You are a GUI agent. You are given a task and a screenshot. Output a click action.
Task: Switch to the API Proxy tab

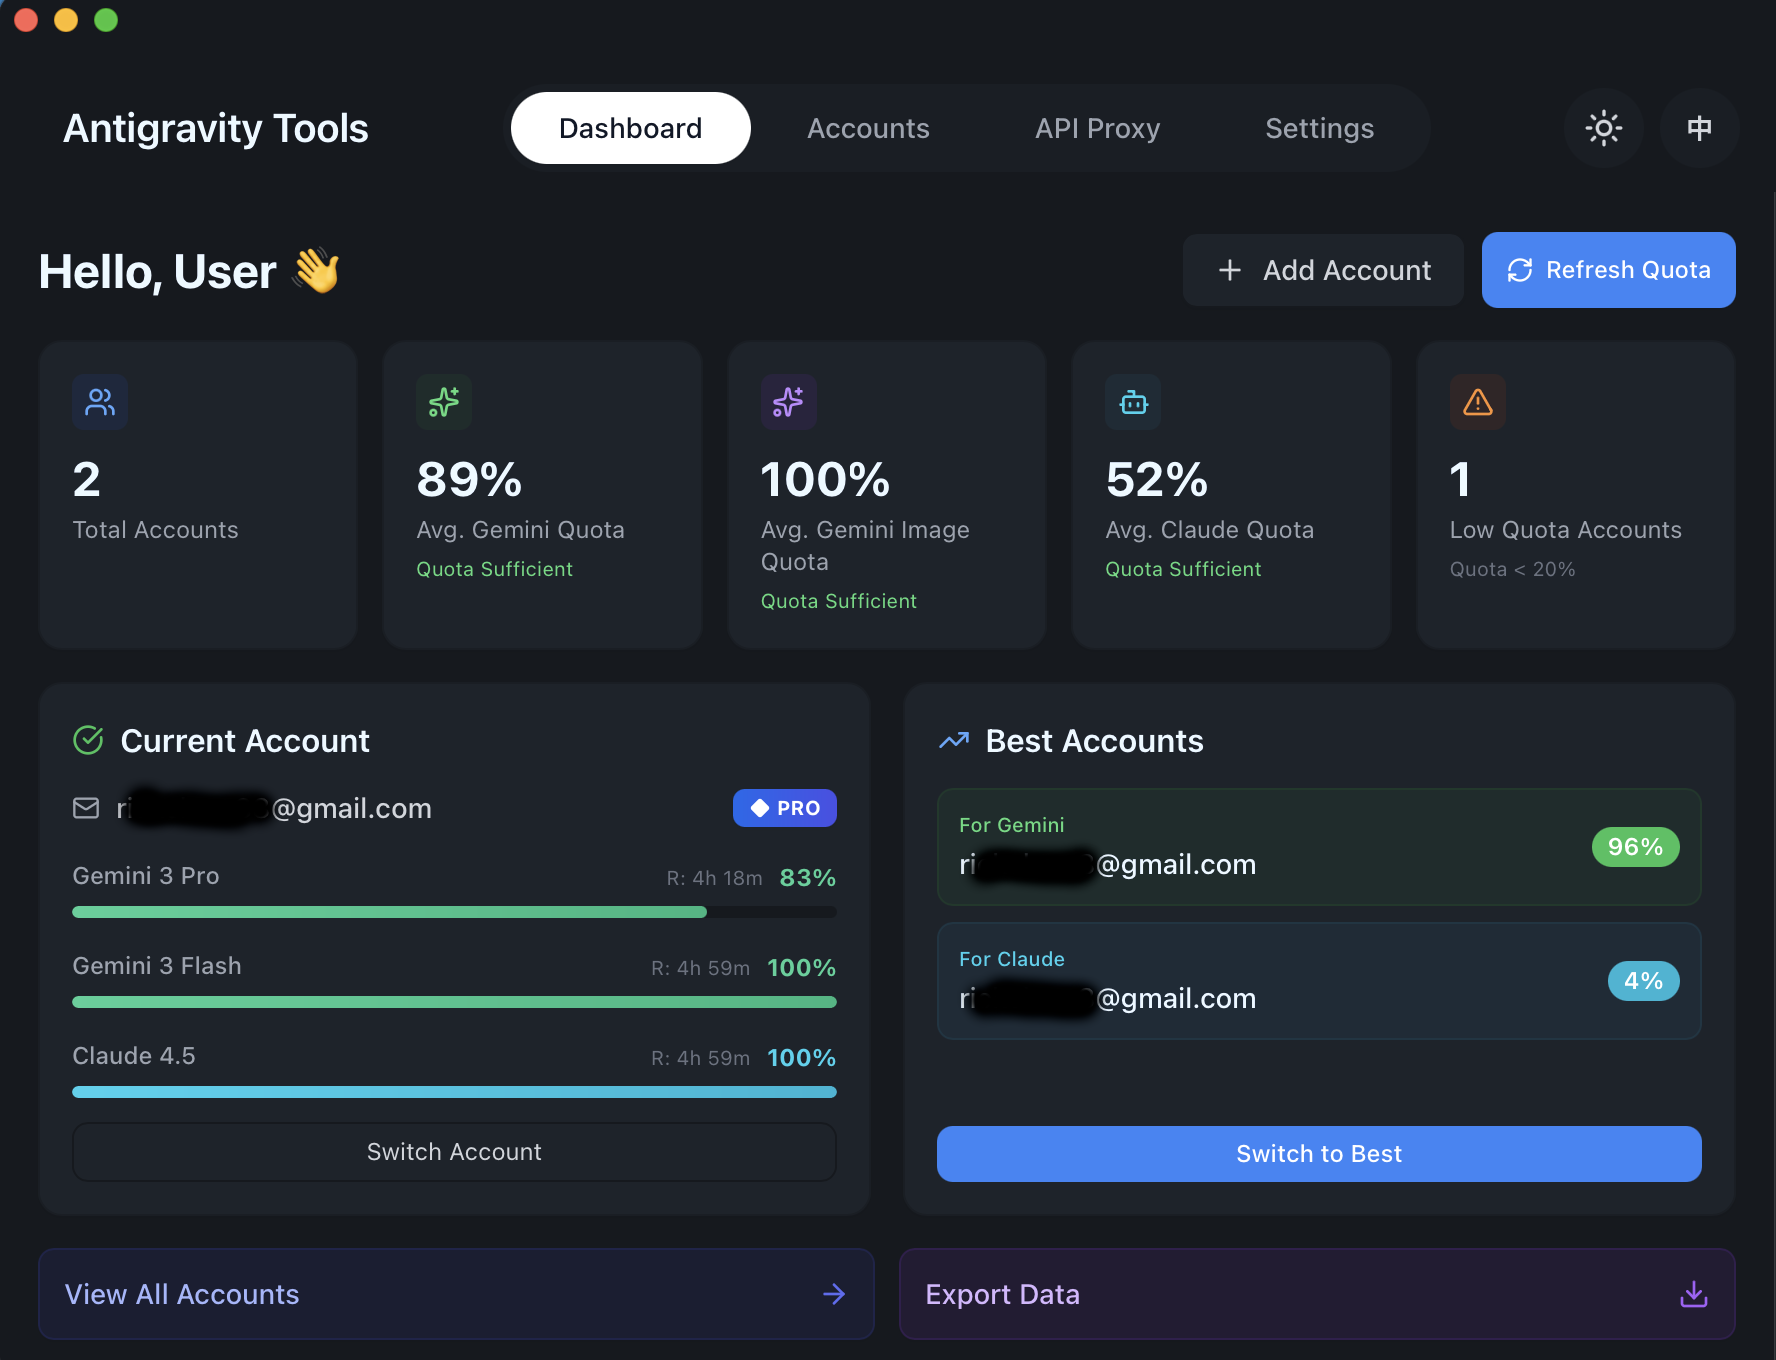(1097, 128)
